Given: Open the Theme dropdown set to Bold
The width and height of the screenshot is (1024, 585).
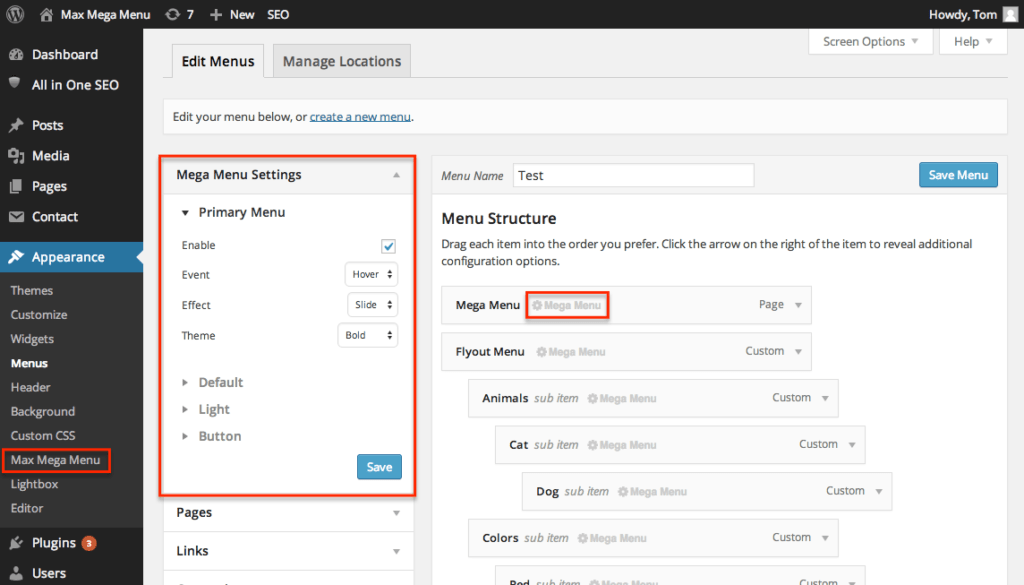Looking at the screenshot, I should (x=368, y=335).
